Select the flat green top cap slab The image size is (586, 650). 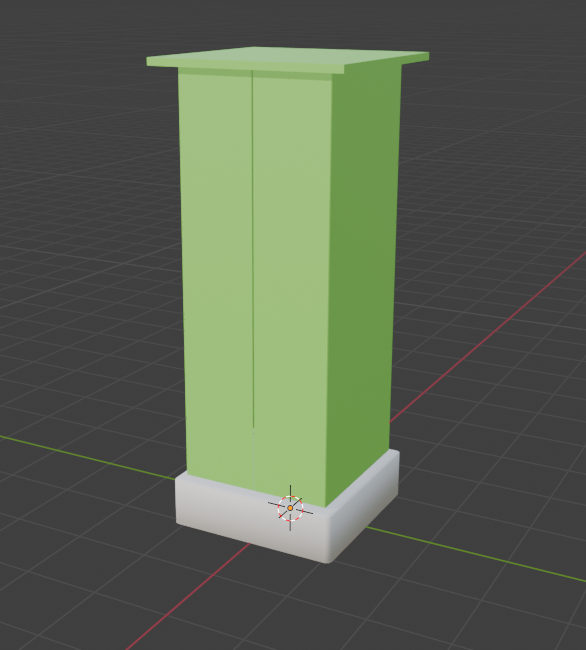[288, 61]
